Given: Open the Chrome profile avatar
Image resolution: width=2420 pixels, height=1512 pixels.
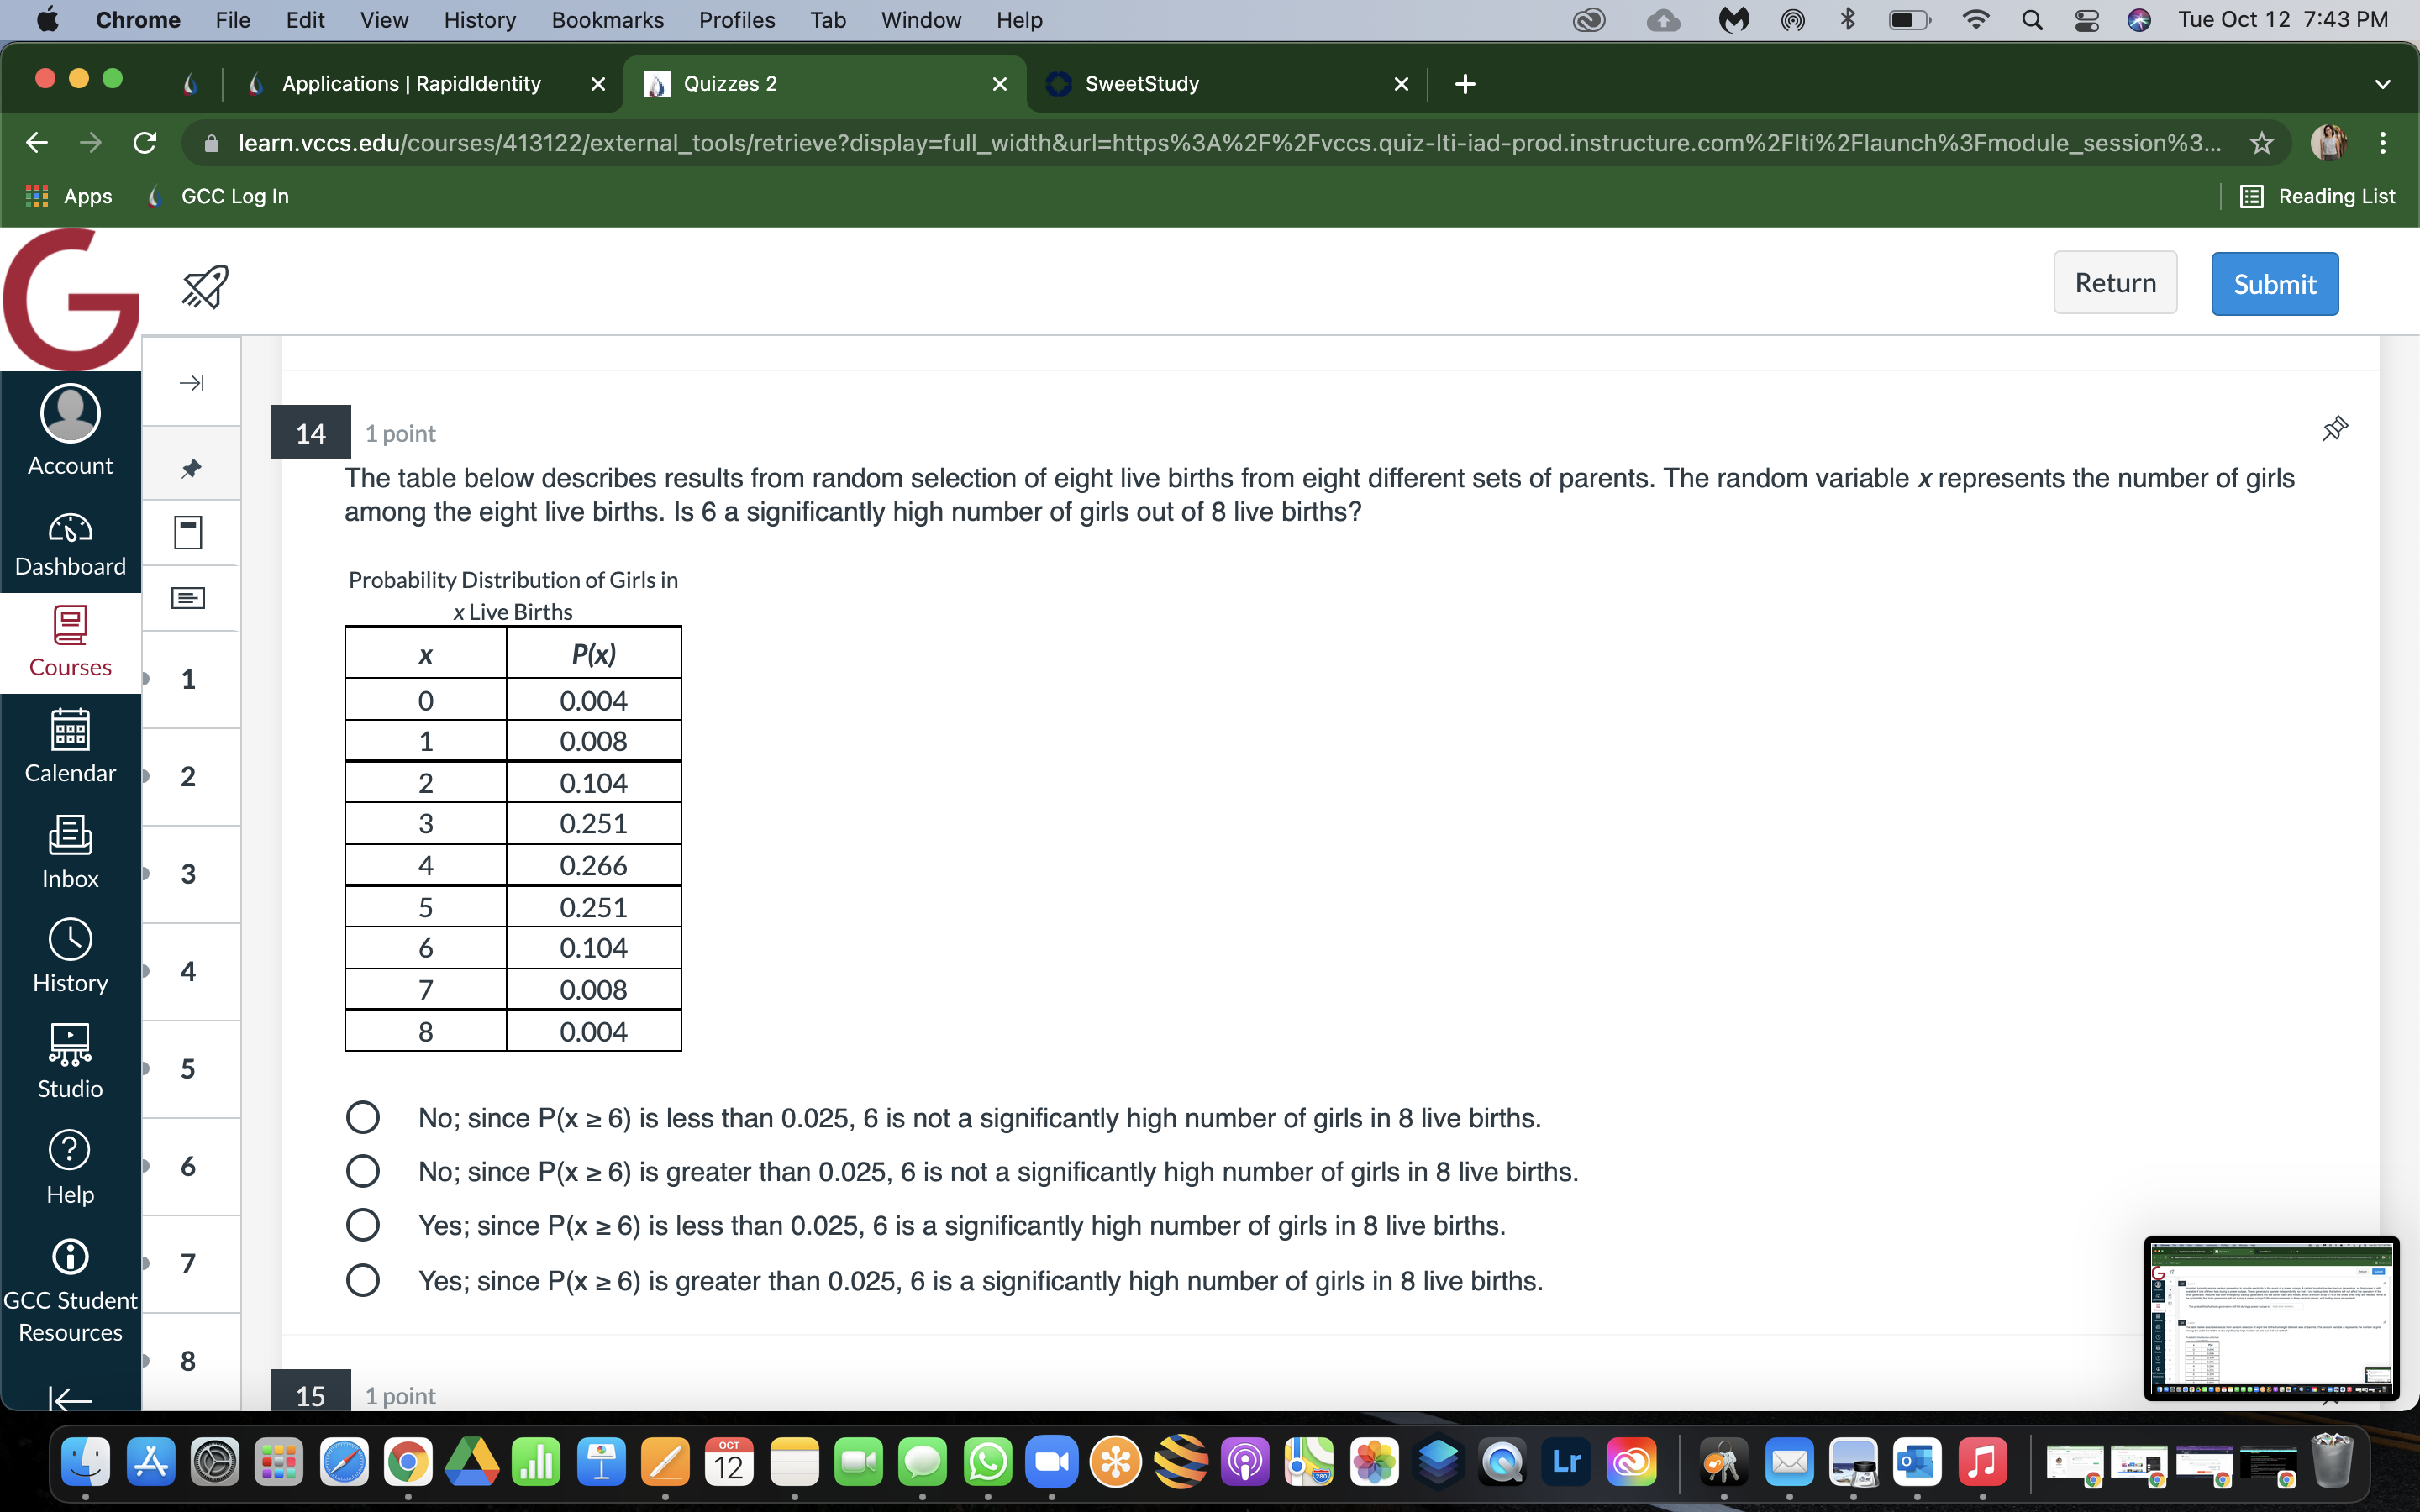Looking at the screenshot, I should [2328, 143].
